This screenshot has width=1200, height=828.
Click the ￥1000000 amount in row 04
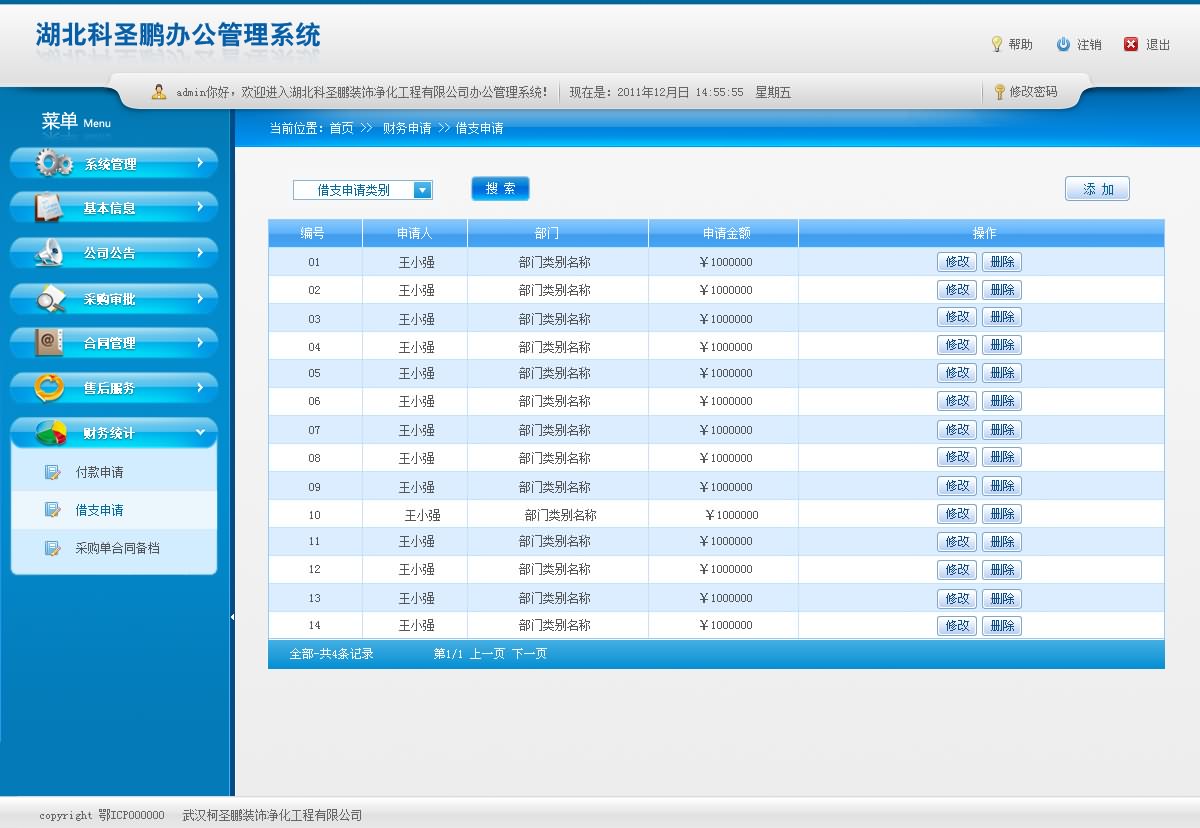point(725,348)
